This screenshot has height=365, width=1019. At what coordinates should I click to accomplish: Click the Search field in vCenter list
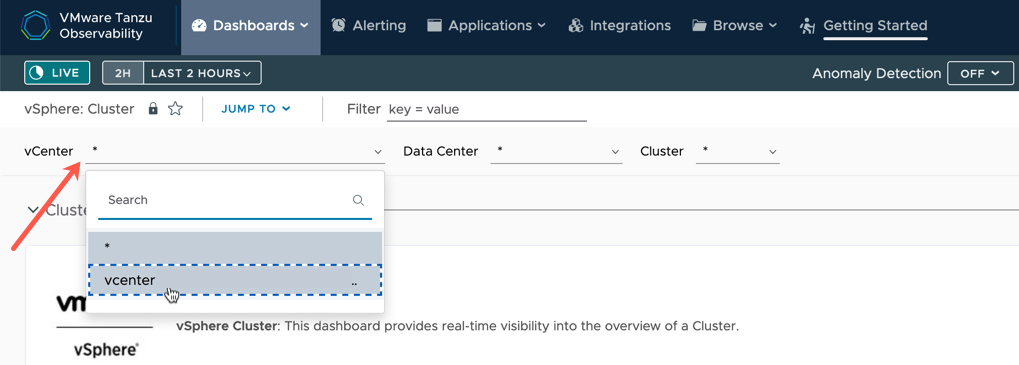[x=235, y=200]
